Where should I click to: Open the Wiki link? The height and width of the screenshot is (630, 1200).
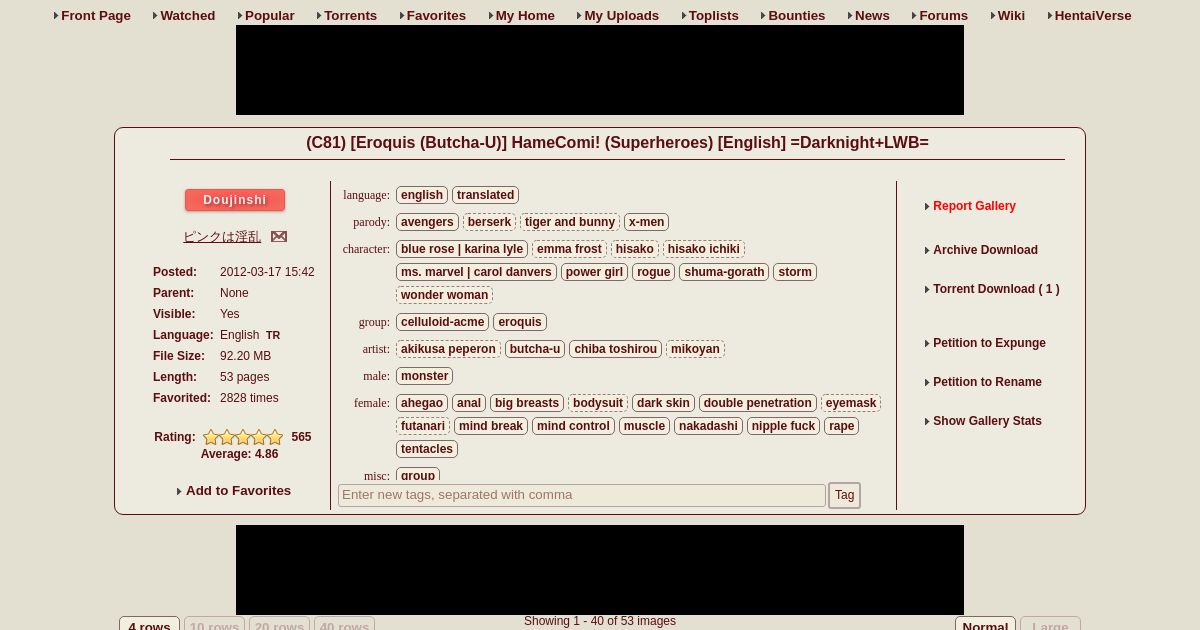[1011, 15]
